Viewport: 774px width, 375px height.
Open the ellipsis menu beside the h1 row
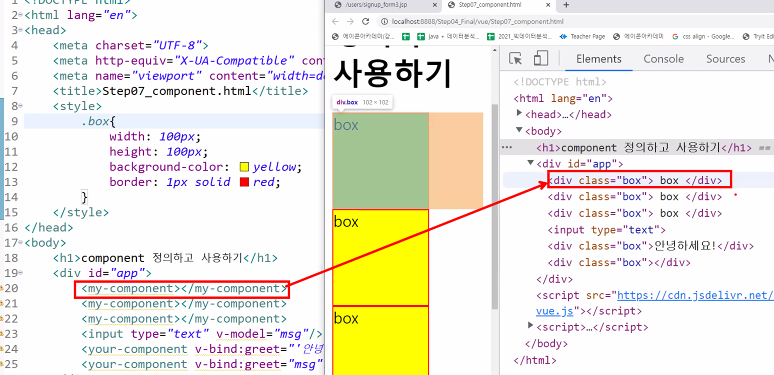click(x=507, y=148)
